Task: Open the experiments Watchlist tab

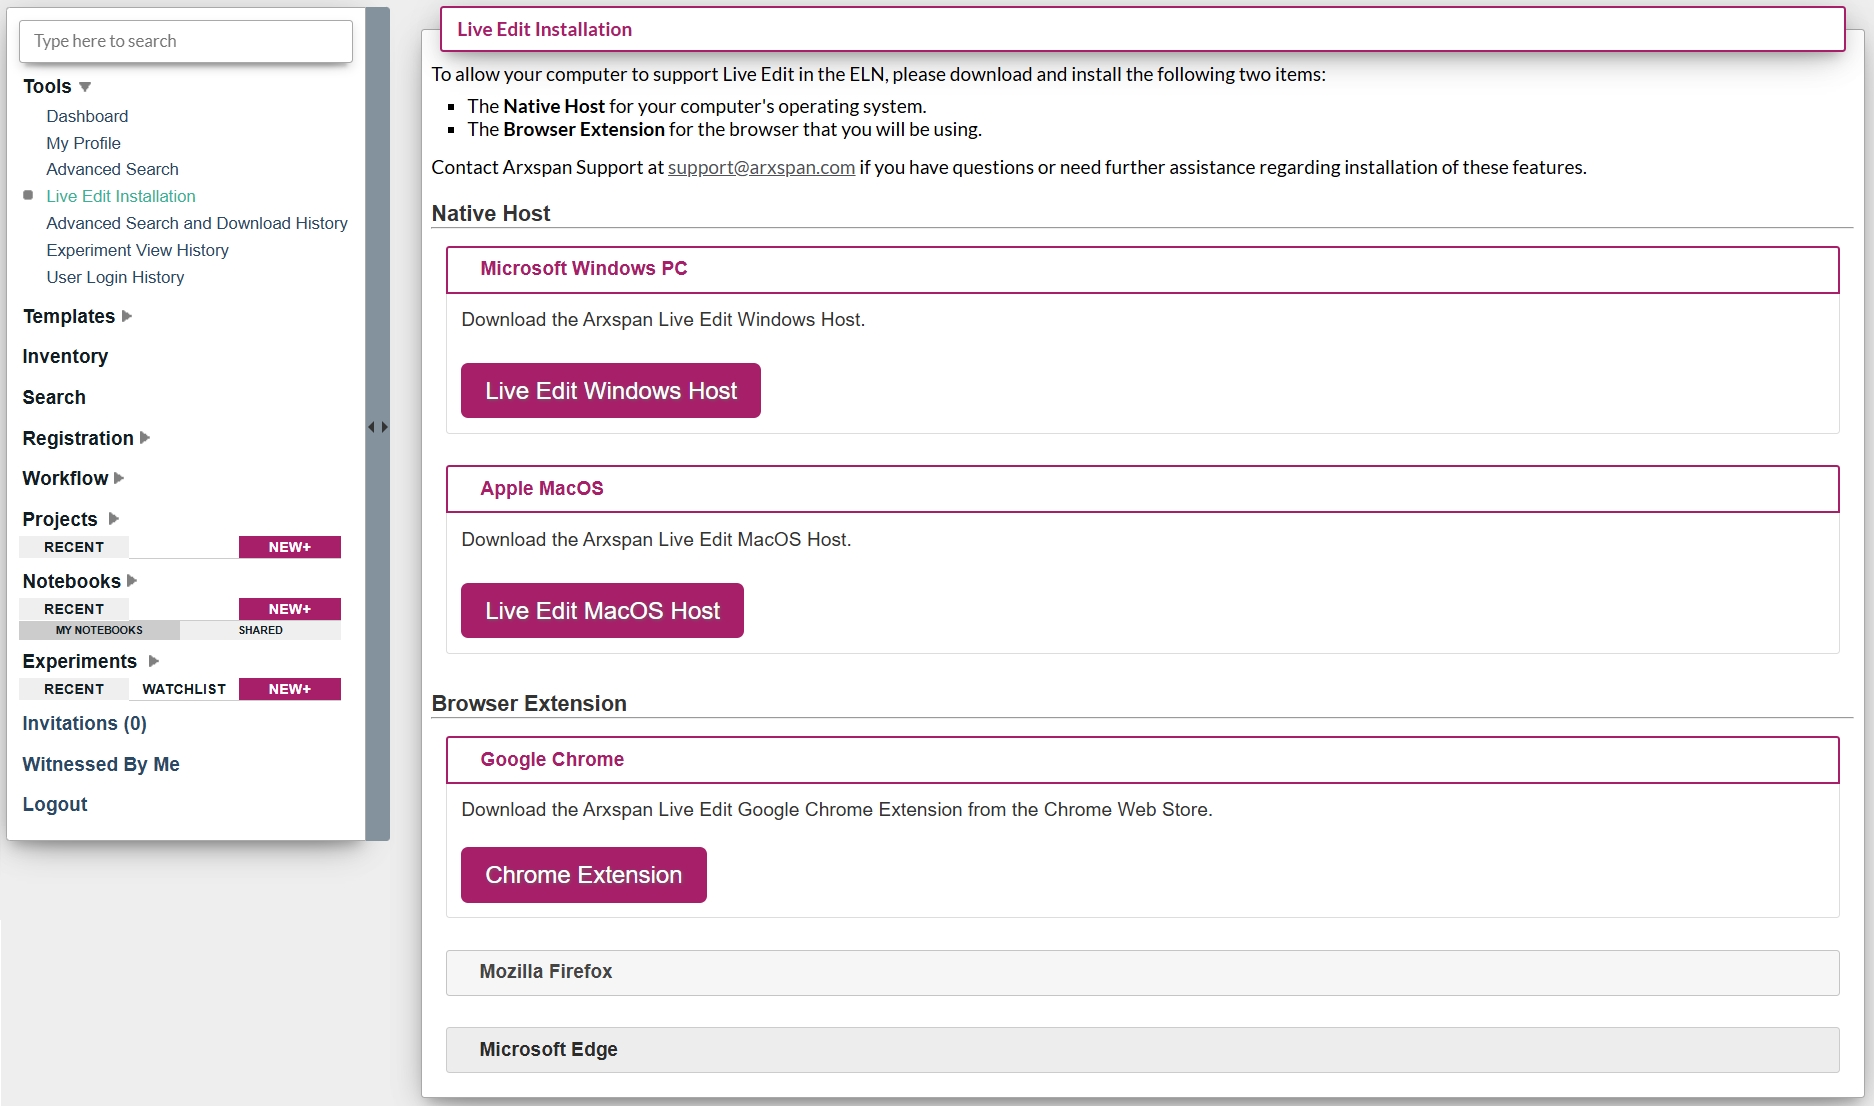Action: 184,689
